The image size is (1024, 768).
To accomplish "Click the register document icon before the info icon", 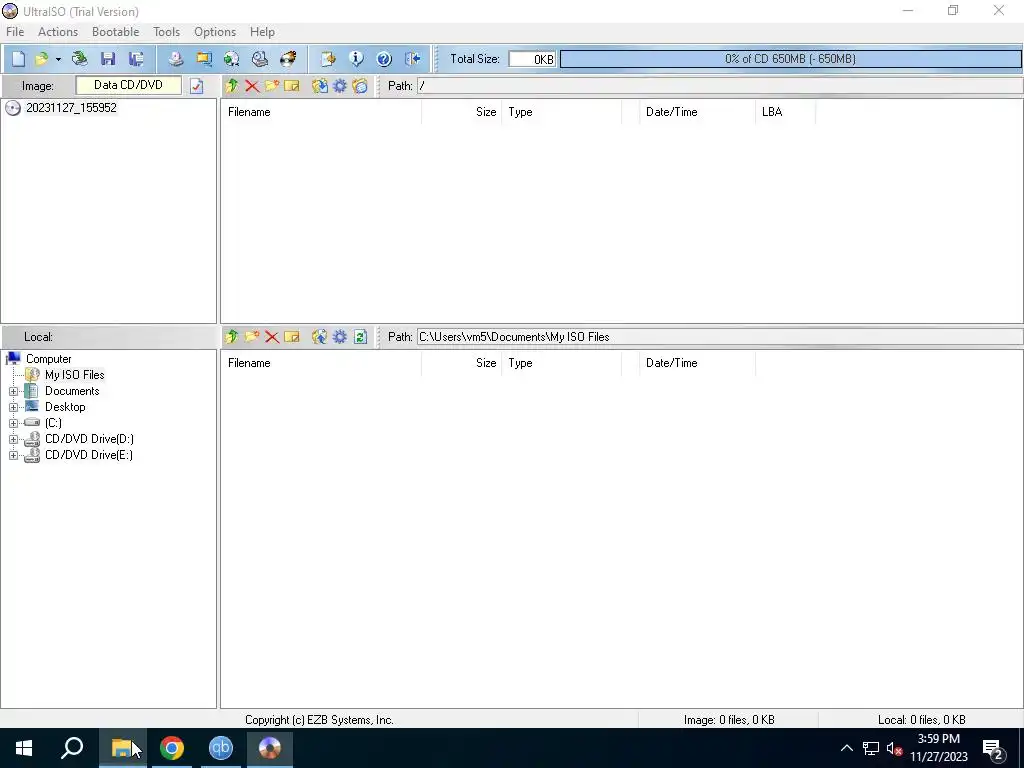I will pyautogui.click(x=328, y=59).
